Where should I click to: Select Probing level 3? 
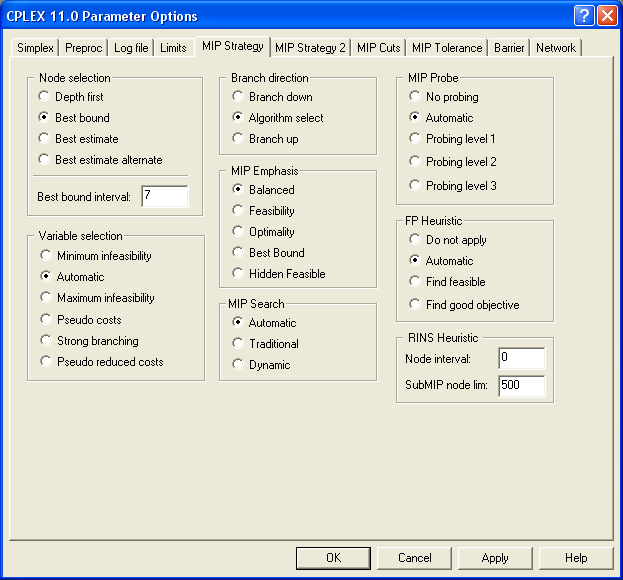[453, 186]
